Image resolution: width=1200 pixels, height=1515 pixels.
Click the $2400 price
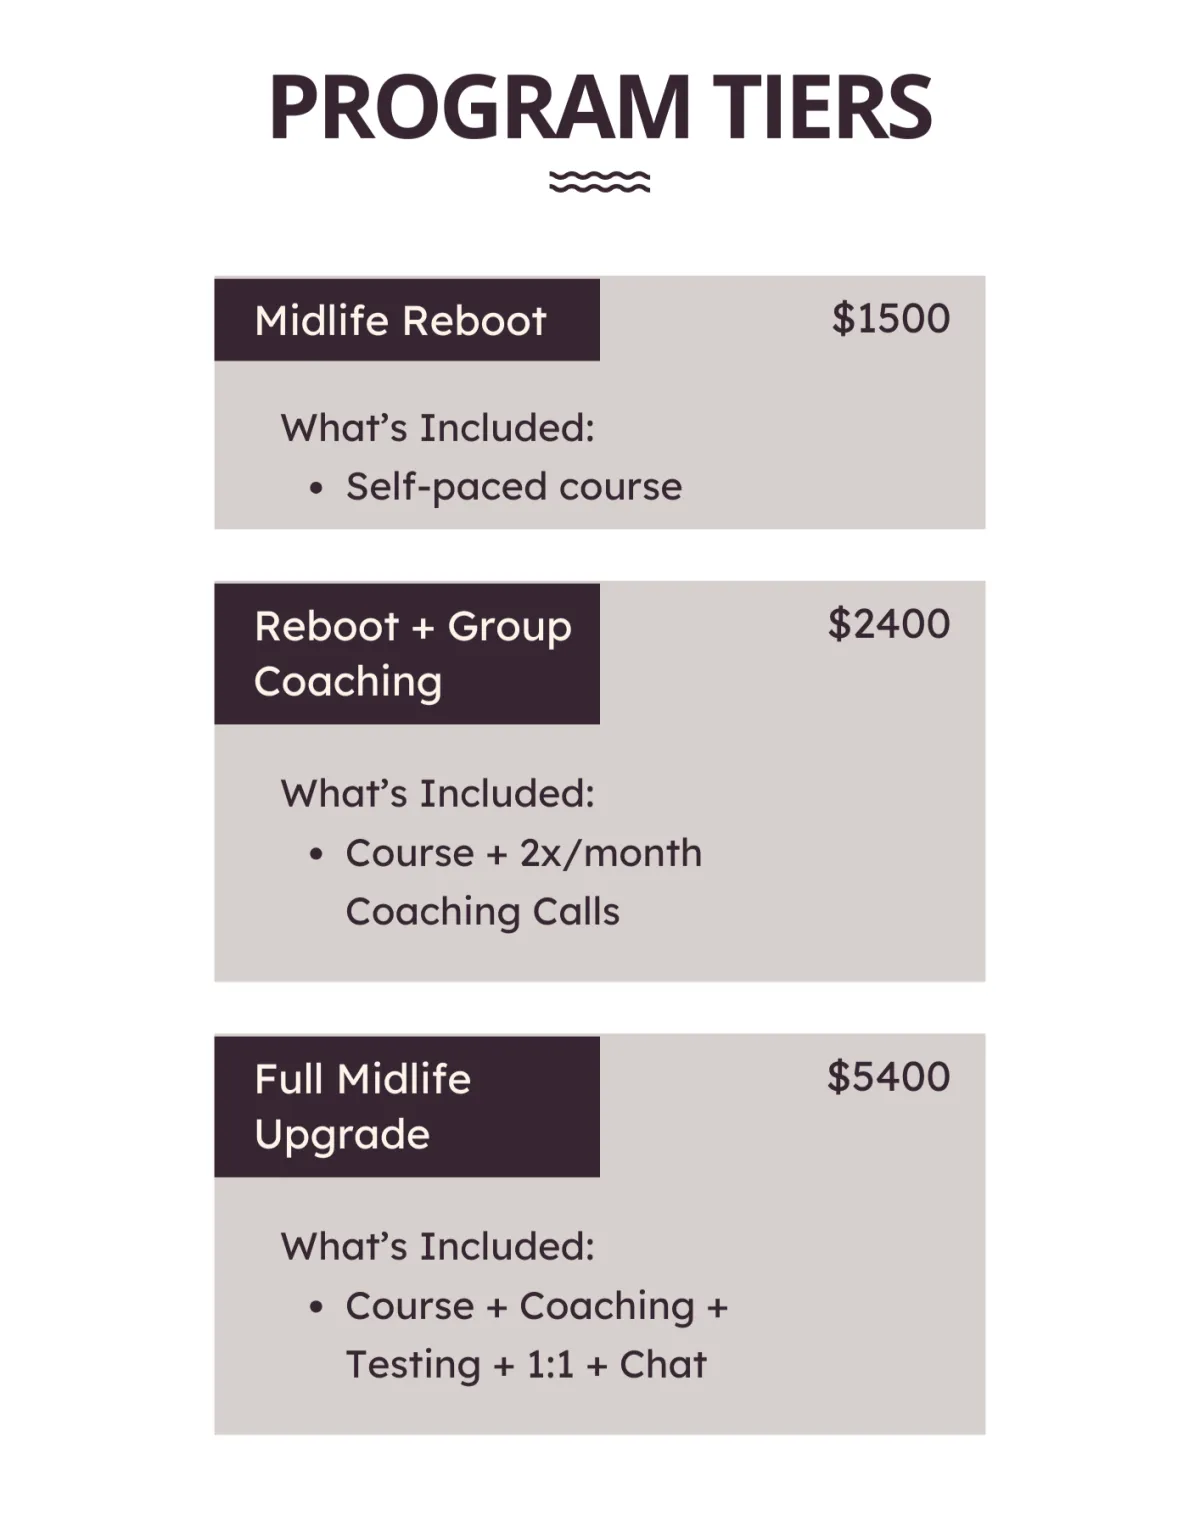[888, 624]
